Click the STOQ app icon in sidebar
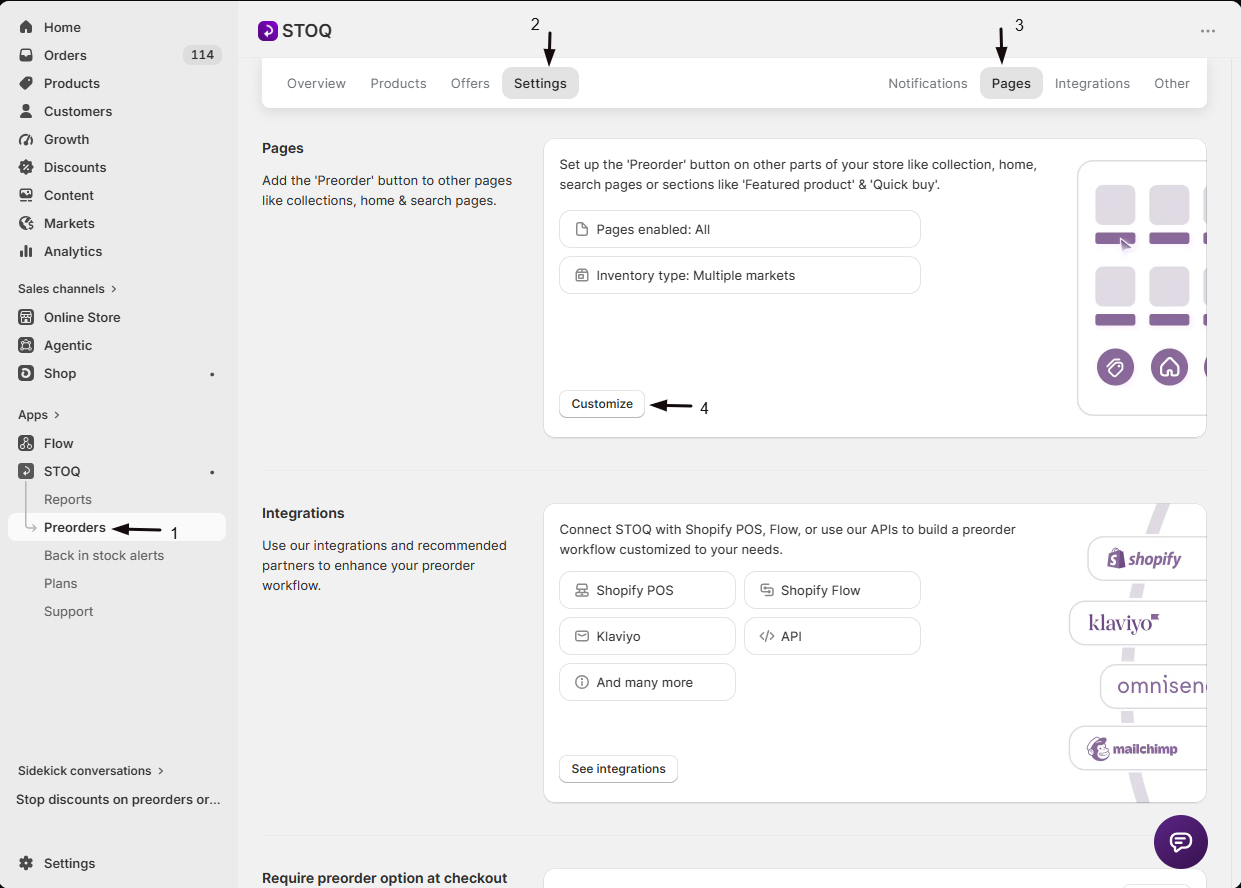Screen dimensions: 1241x888 pyautogui.click(x=26, y=471)
